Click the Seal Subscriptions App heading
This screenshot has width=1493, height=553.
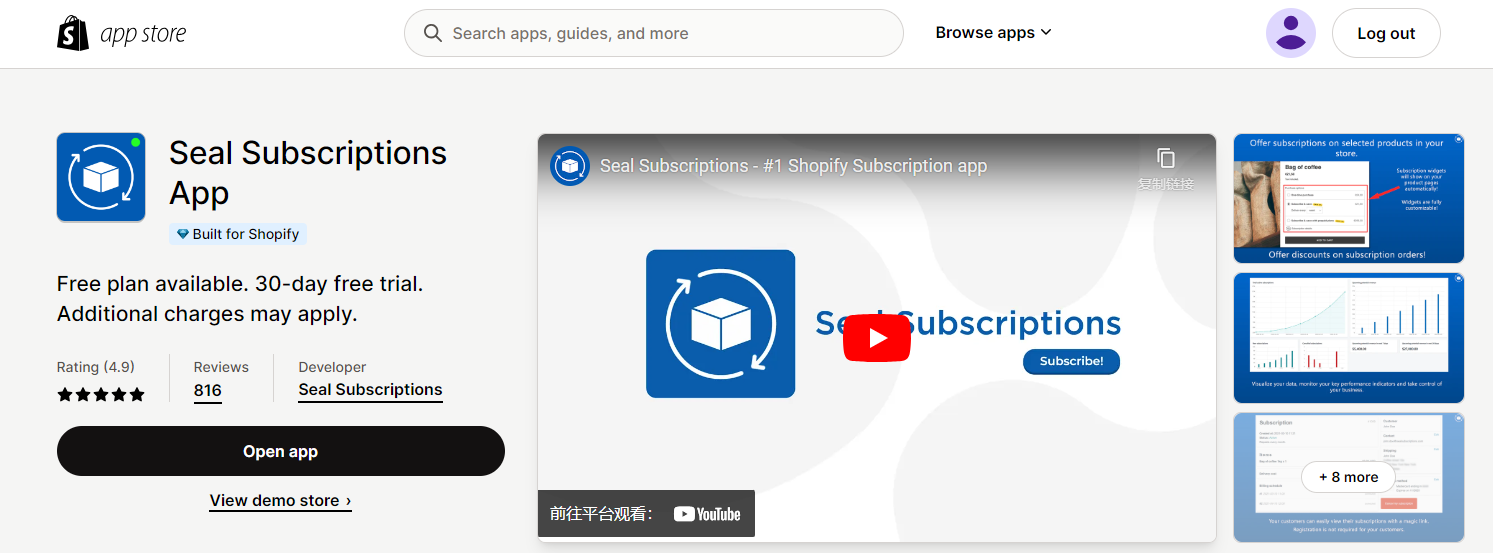click(308, 172)
